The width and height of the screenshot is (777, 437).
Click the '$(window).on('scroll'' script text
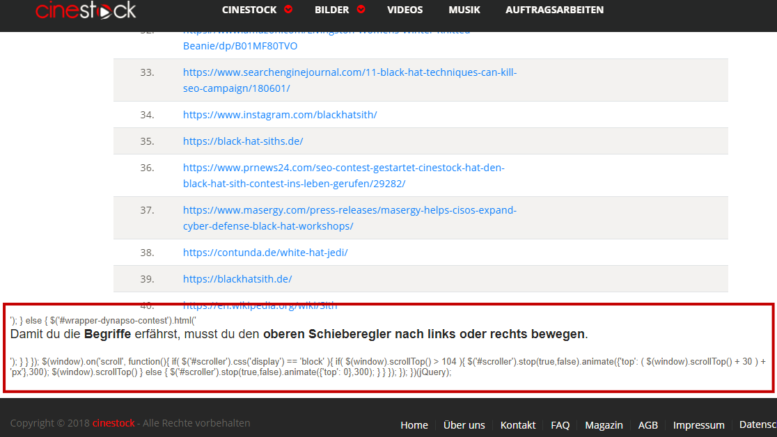pyautogui.click(x=84, y=362)
